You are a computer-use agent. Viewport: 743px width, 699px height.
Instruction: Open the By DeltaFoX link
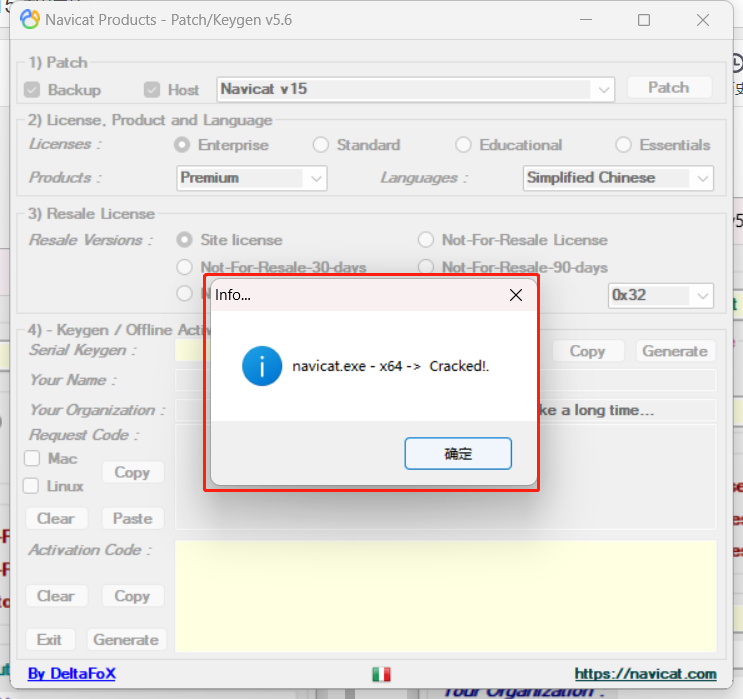click(x=72, y=673)
